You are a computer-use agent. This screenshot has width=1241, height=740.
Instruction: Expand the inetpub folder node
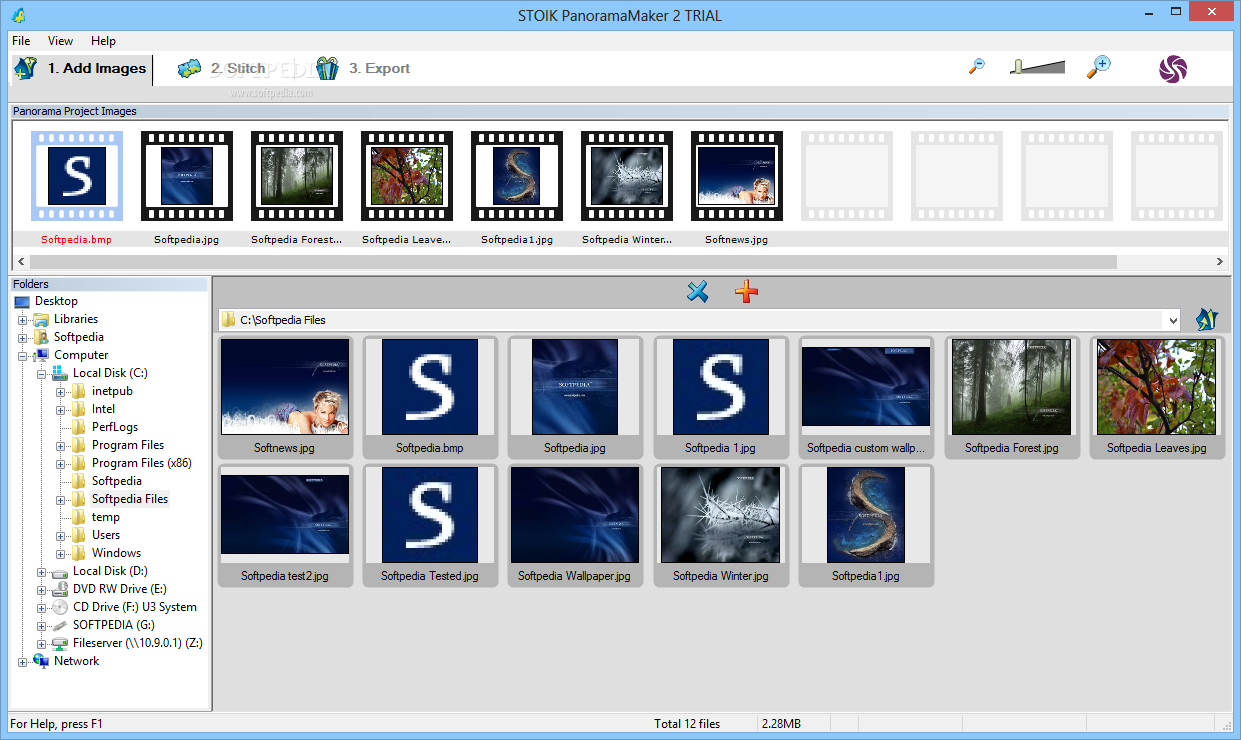pos(61,392)
